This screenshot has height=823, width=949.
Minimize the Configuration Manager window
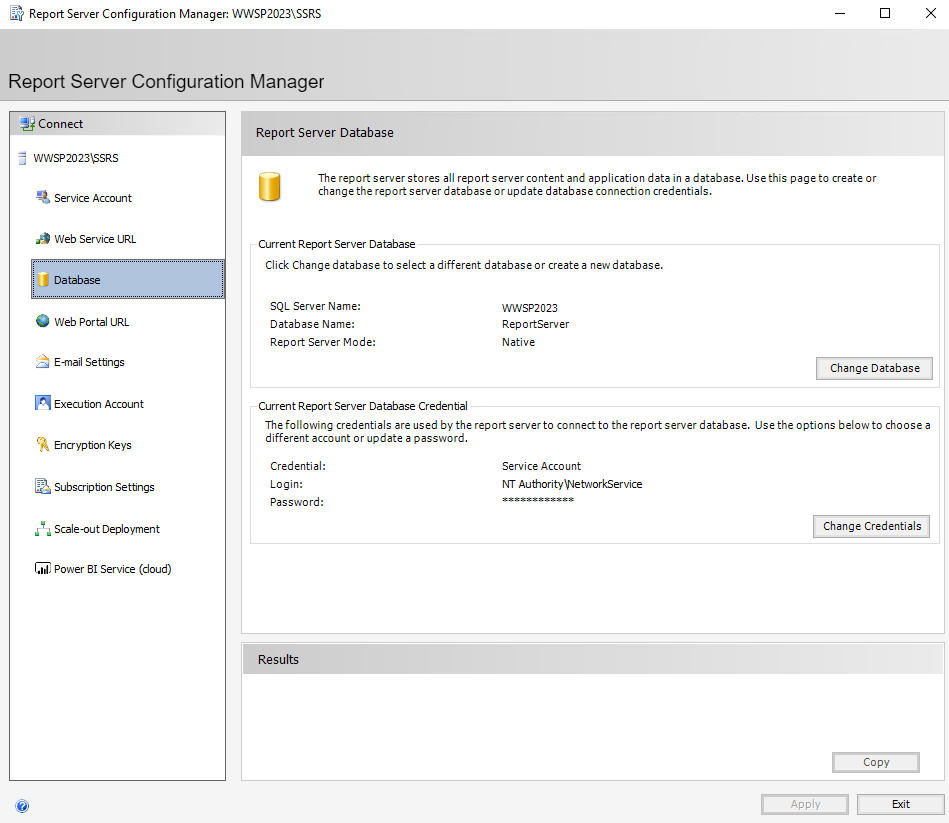(839, 13)
